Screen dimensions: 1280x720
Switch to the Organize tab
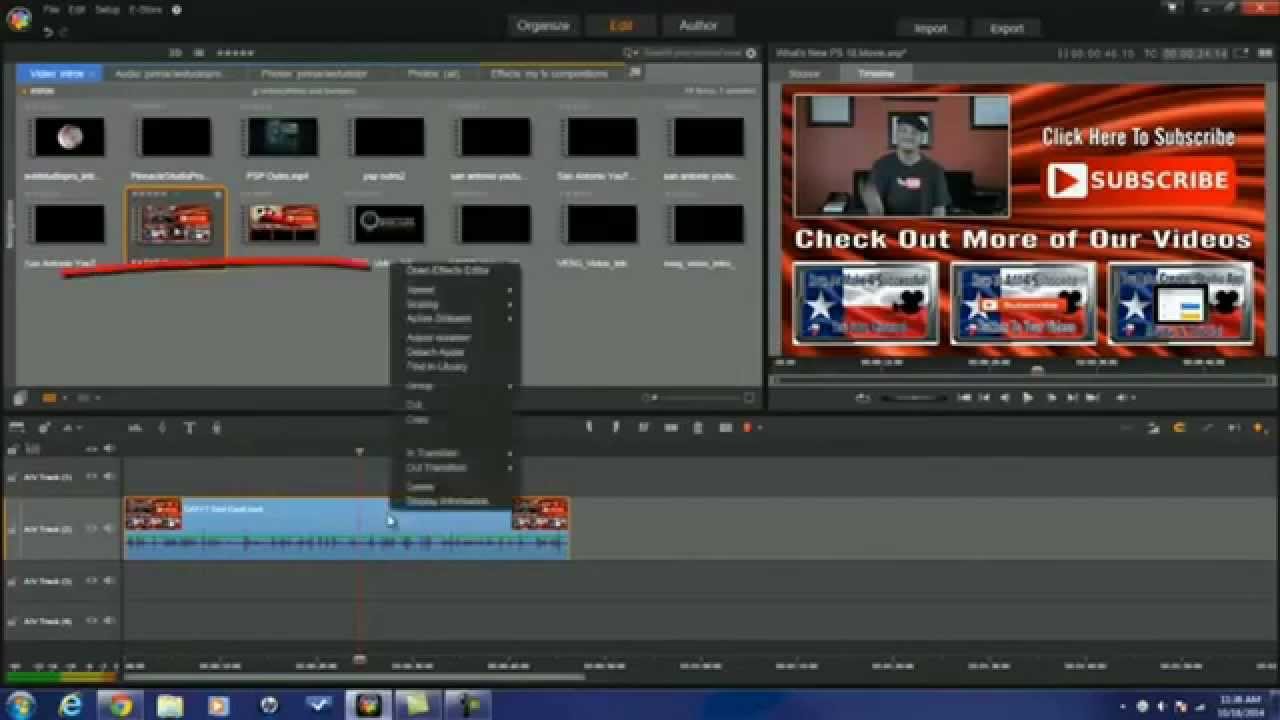542,26
